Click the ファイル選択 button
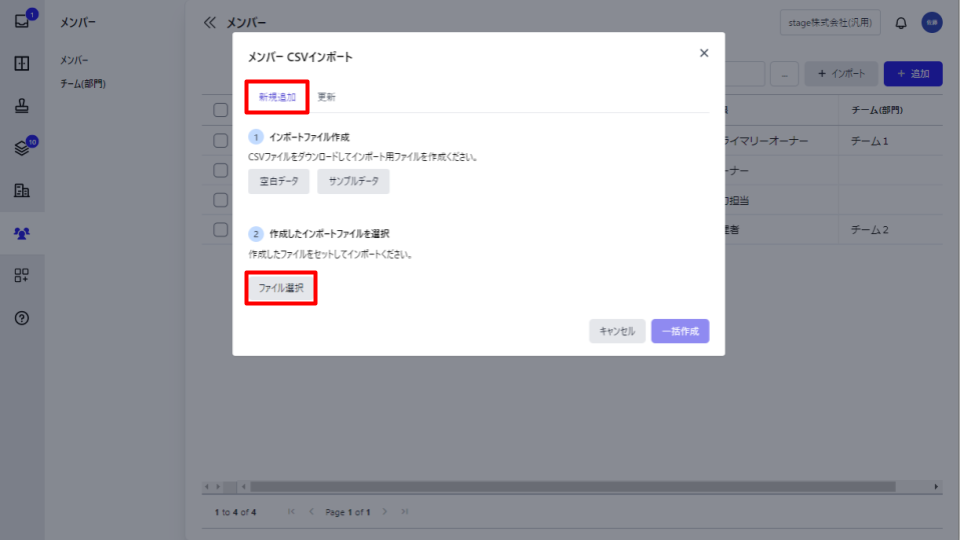 click(281, 288)
